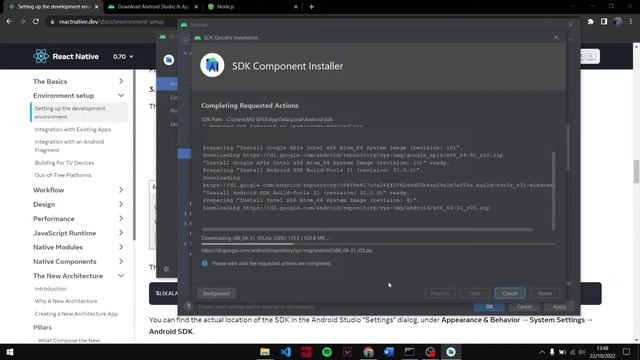Click the Android Studio logo in SDK installer

[x=212, y=65]
